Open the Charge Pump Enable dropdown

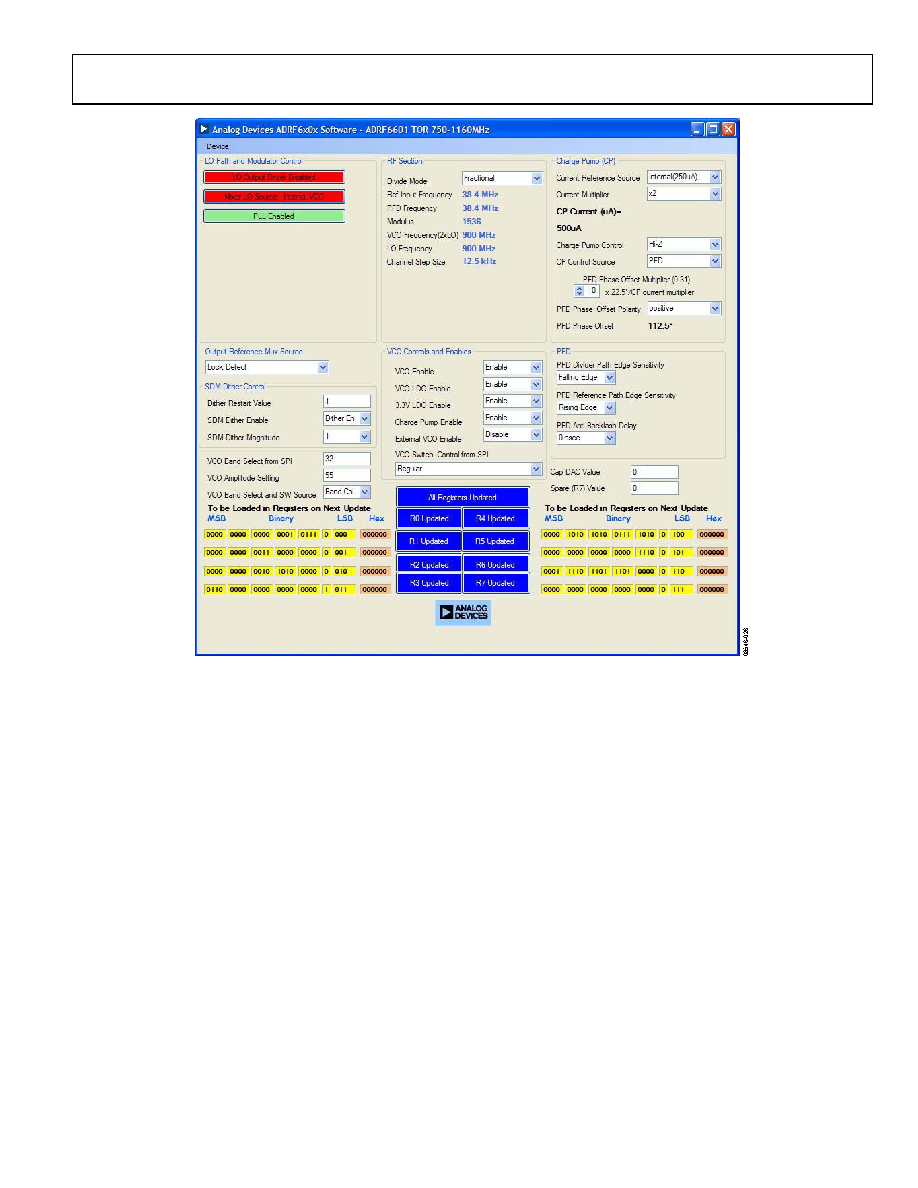click(513, 417)
